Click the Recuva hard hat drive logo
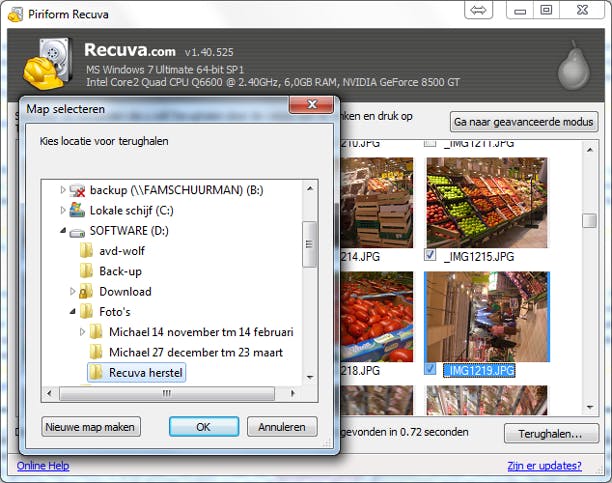Viewport: 612px width, 483px height. coord(48,64)
